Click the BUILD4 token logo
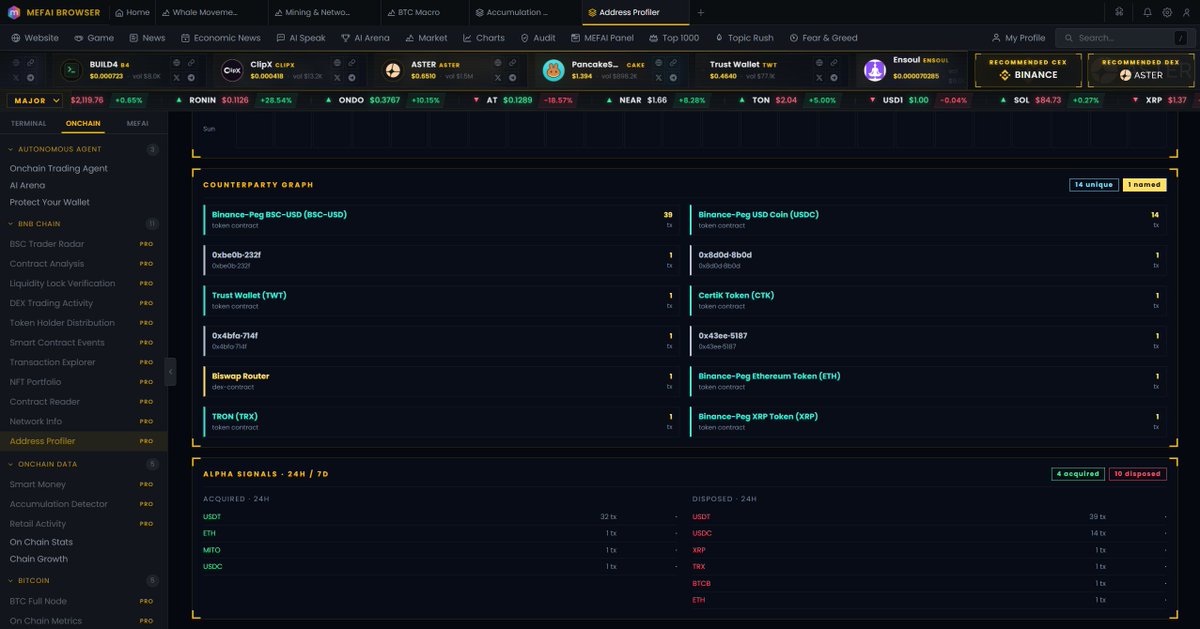Viewport: 1200px width, 629px height. pyautogui.click(x=71, y=70)
